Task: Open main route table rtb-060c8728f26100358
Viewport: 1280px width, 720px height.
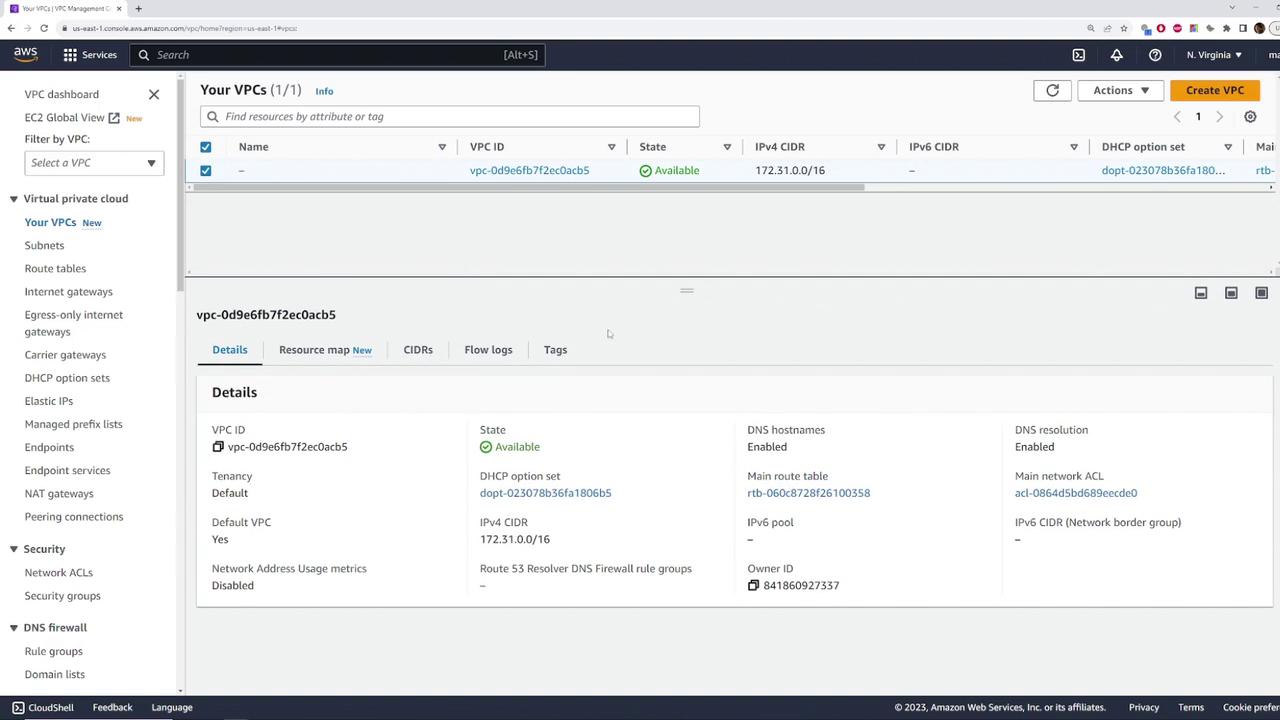Action: (x=808, y=493)
